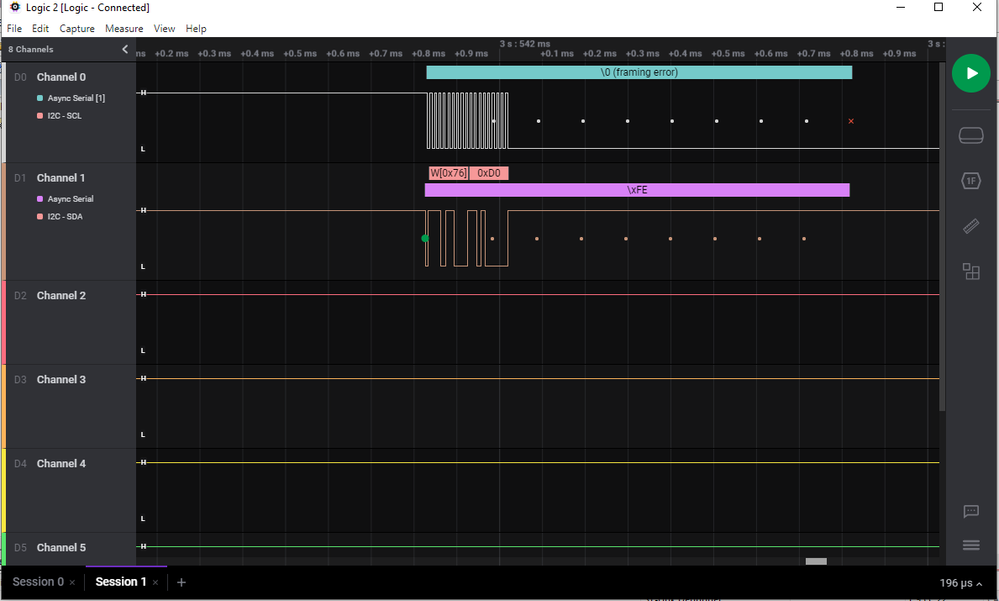999x601 pixels.
Task: Click the red X framing error marker
Action: click(851, 121)
